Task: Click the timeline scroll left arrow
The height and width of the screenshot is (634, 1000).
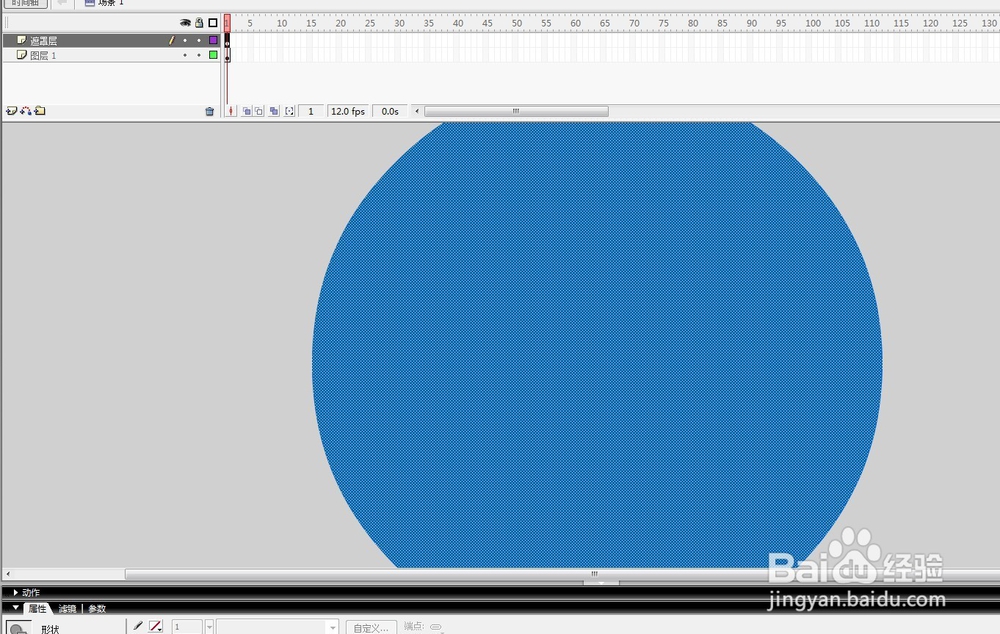Action: click(417, 111)
